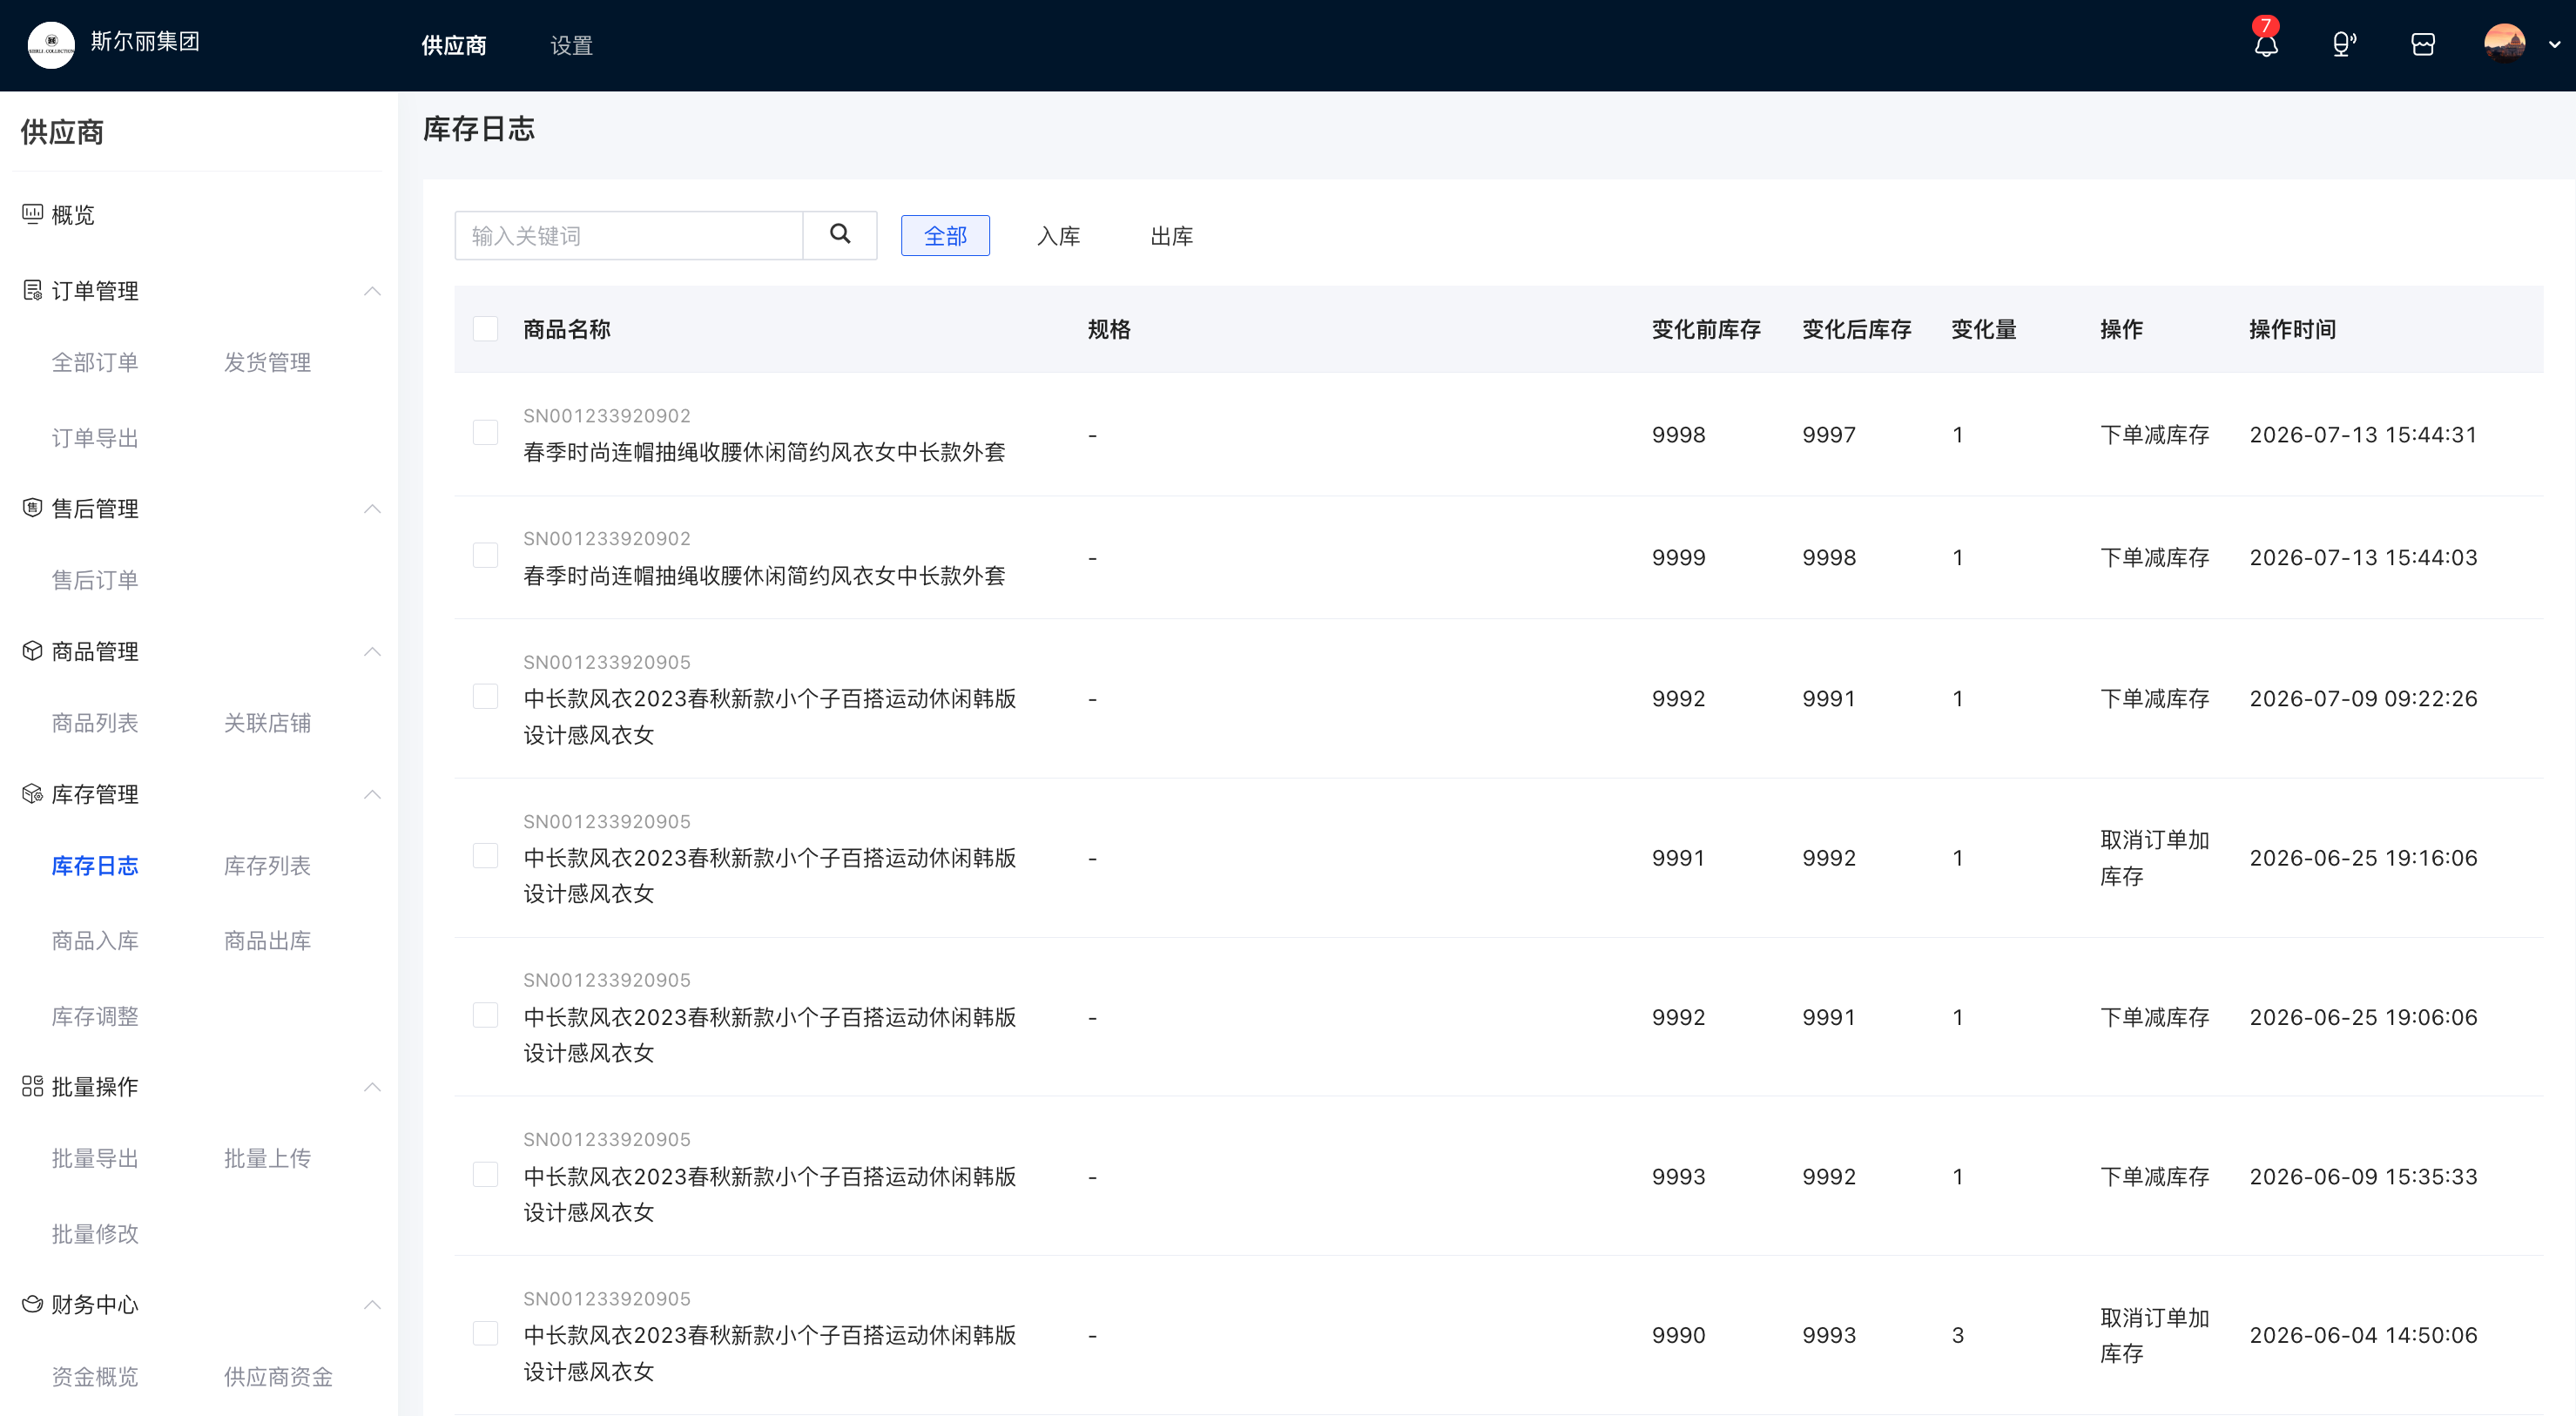This screenshot has width=2576, height=1416.
Task: Go to 发货管理 page
Action: click(x=267, y=362)
